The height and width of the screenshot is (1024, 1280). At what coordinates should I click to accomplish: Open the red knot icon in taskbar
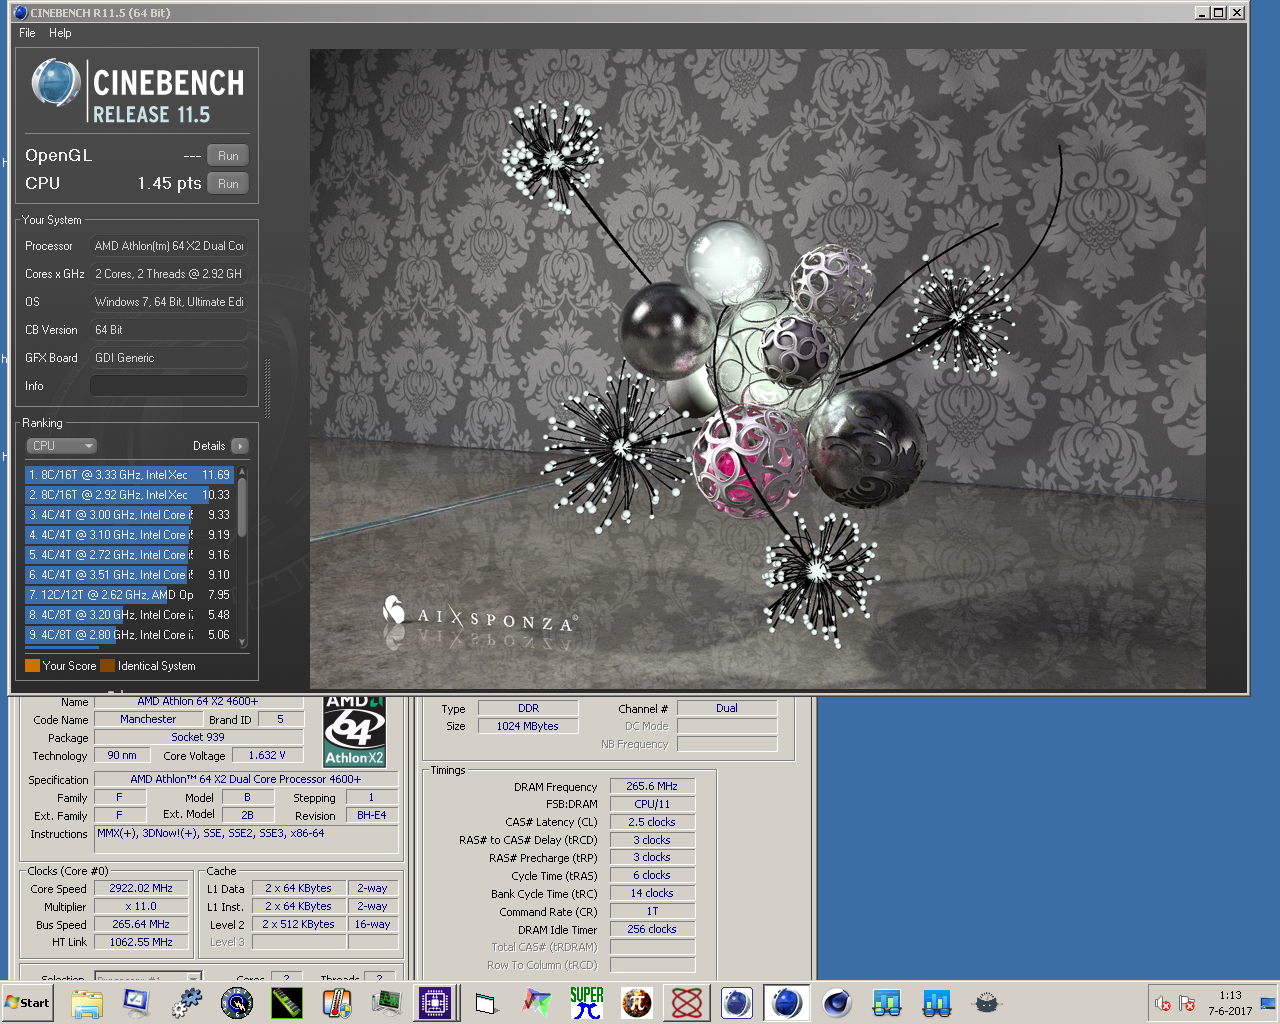(687, 1003)
